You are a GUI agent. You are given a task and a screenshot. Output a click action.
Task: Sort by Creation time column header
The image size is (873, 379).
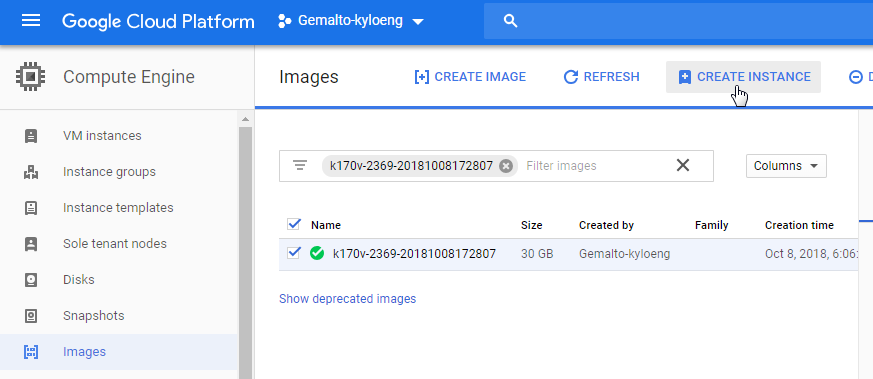[799, 225]
